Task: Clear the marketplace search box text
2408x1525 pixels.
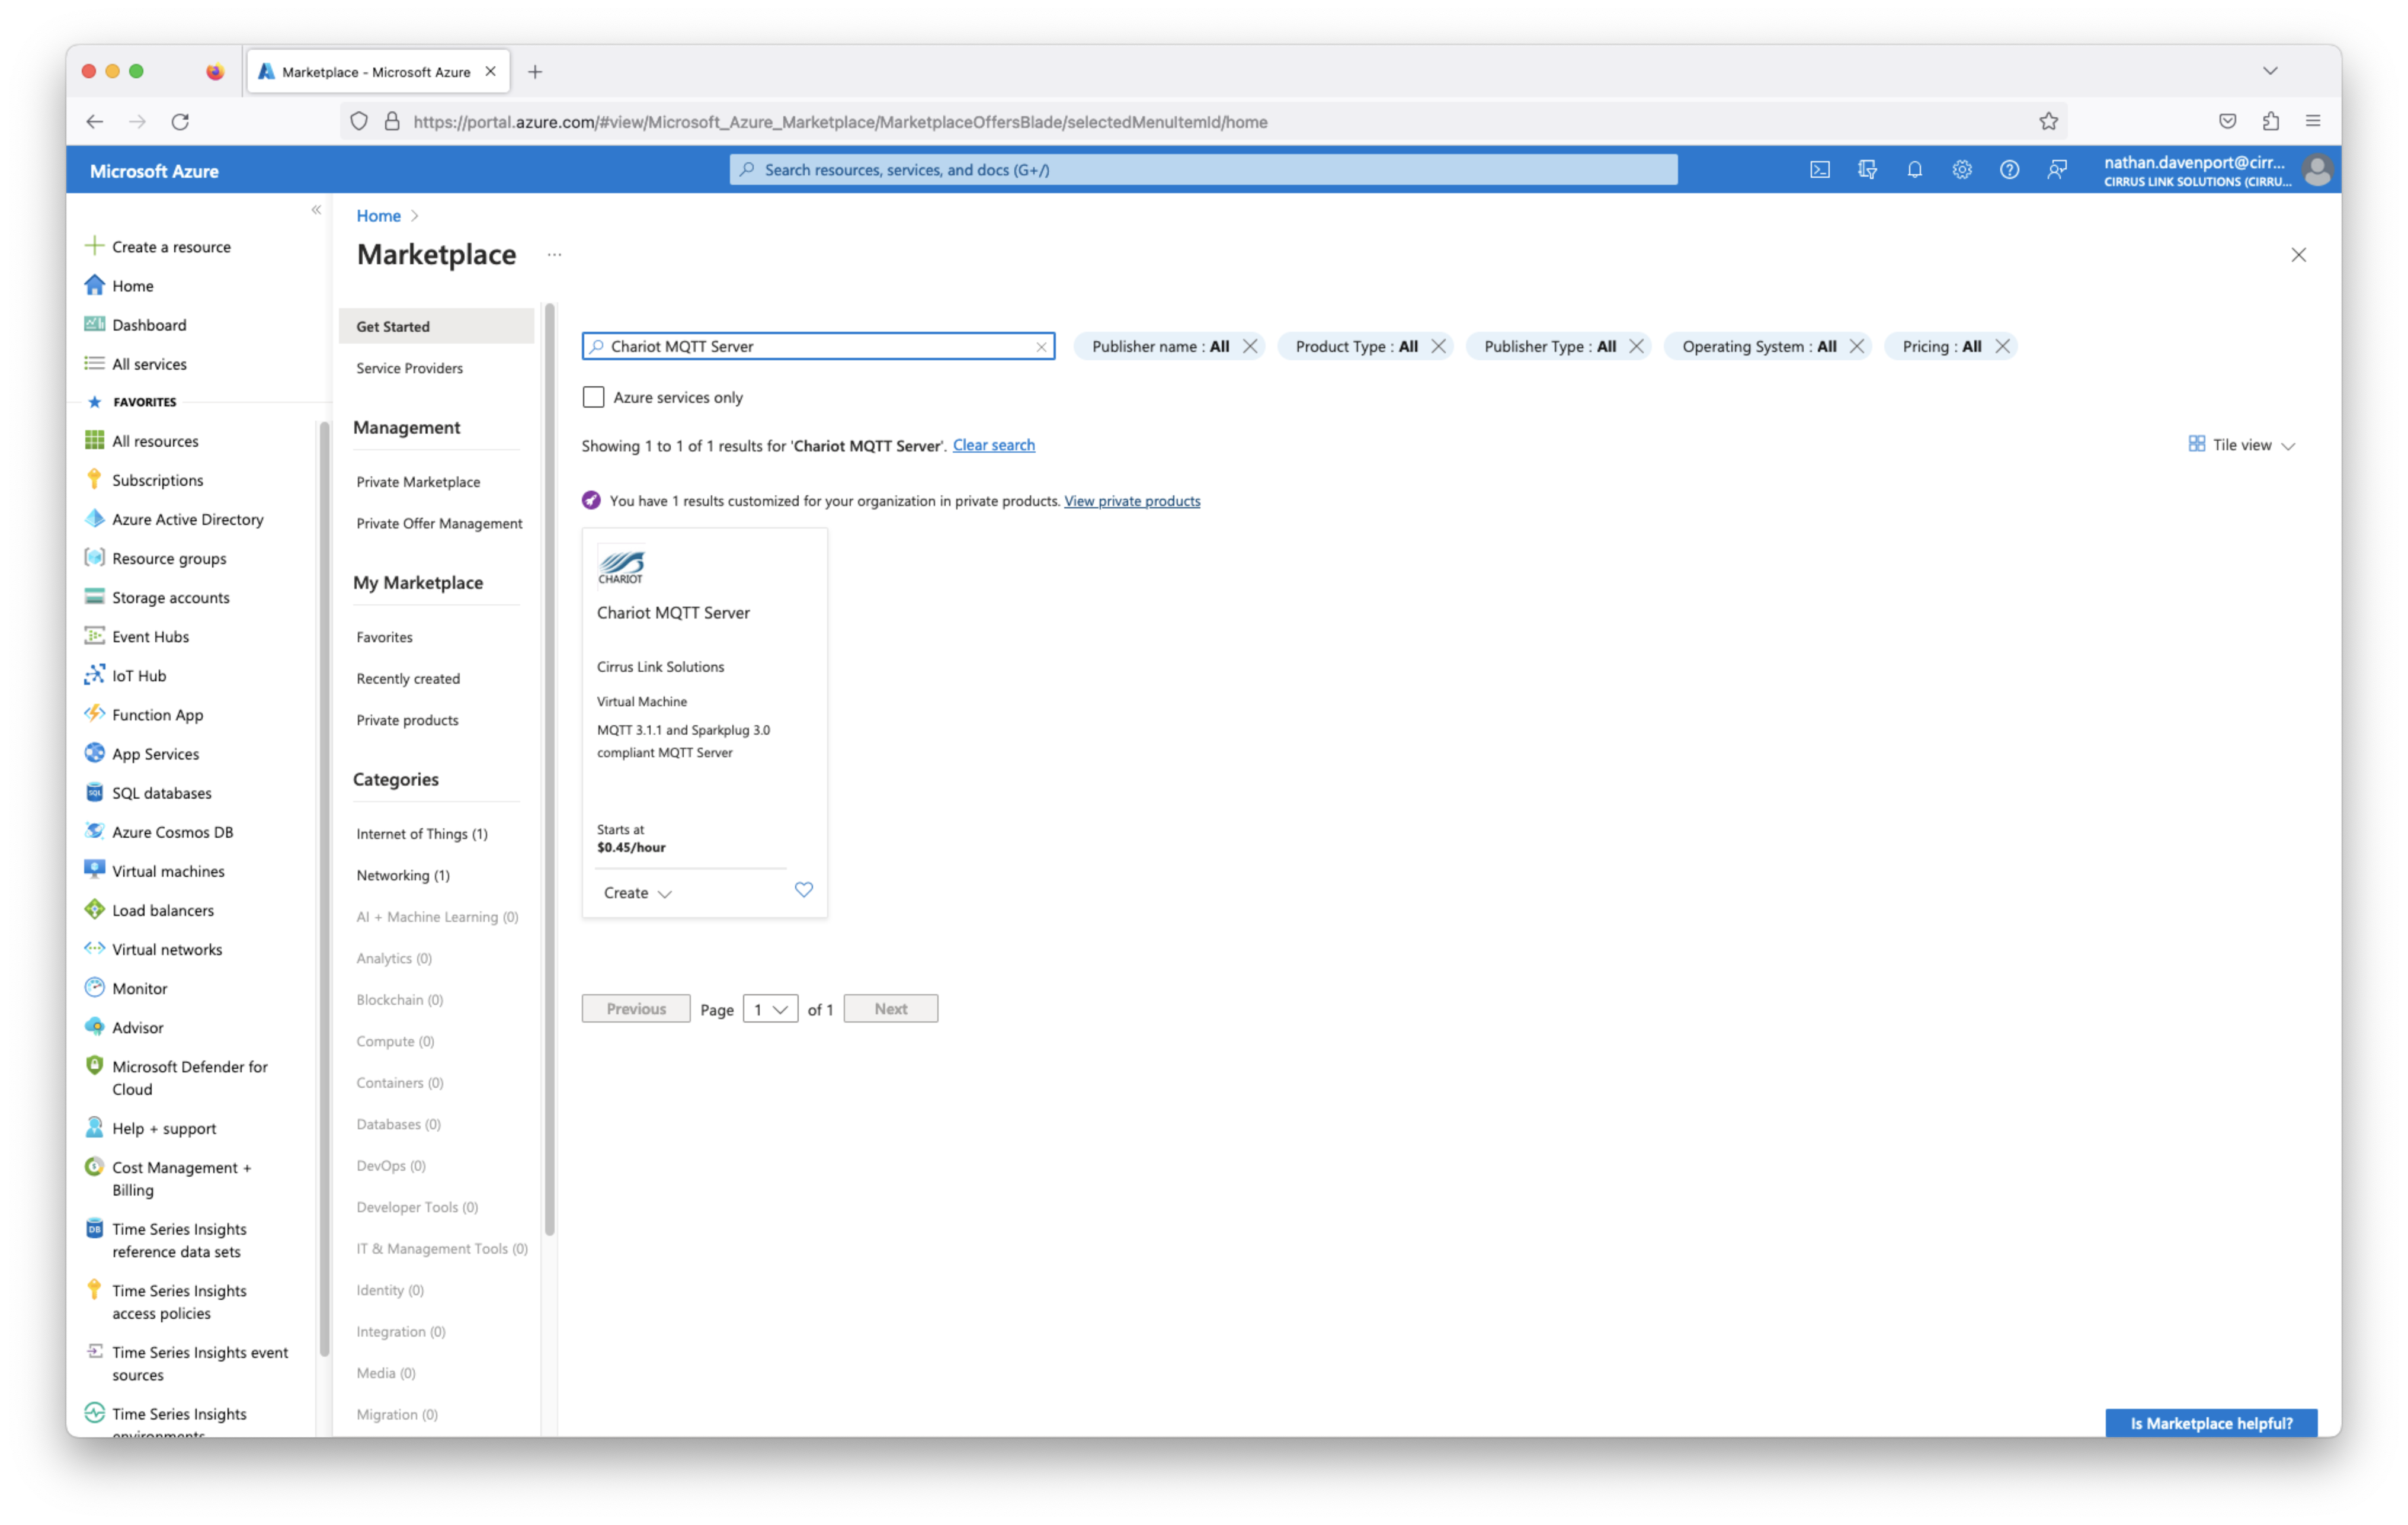Action: [x=1041, y=346]
